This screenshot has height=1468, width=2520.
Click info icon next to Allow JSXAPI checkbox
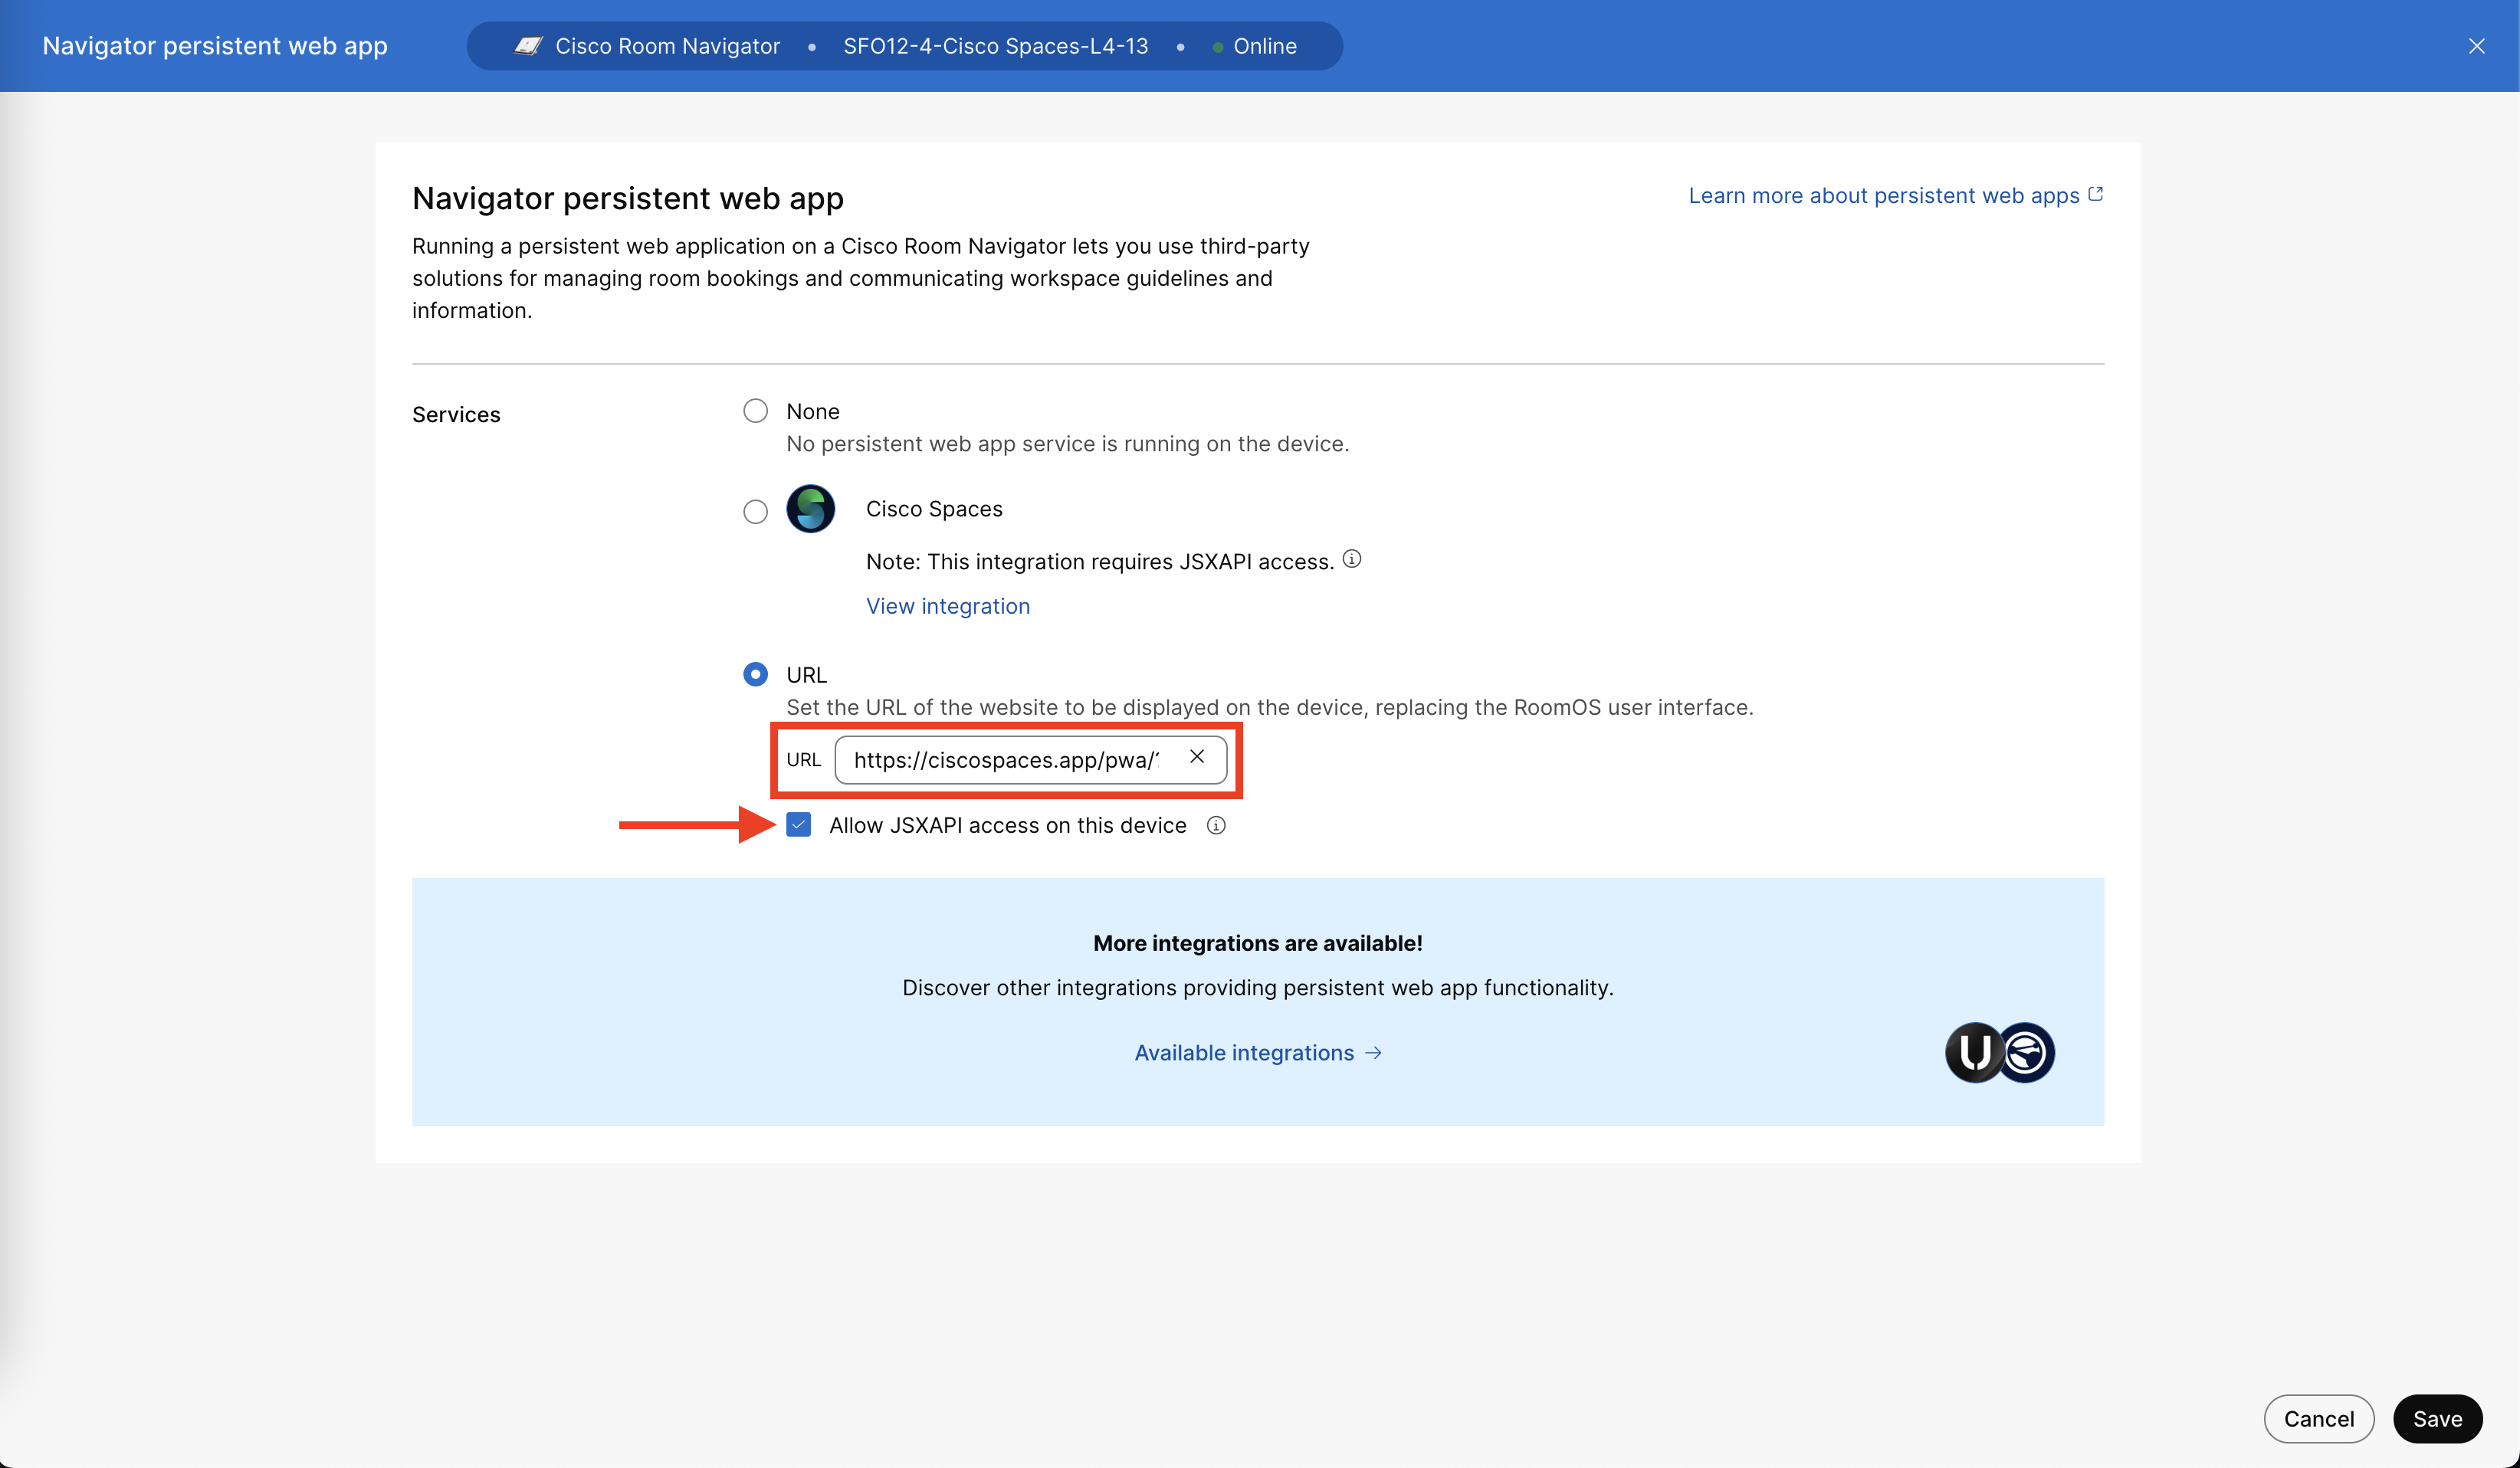pos(1216,826)
